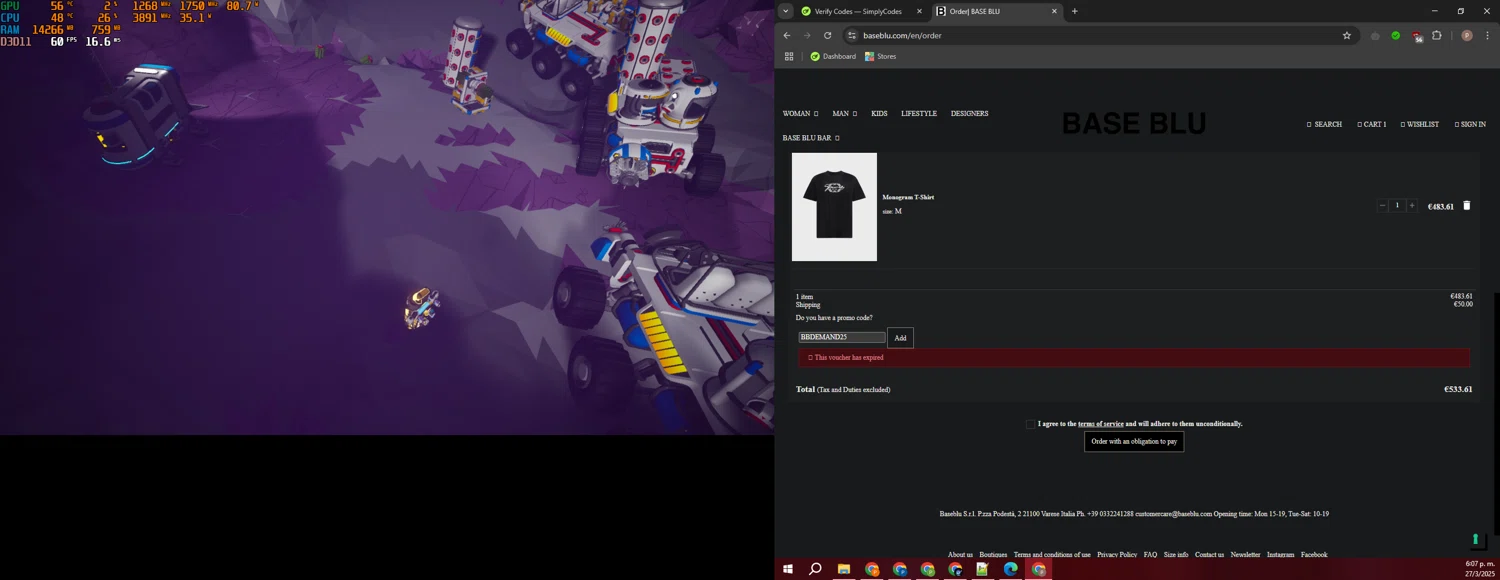This screenshot has height=580, width=1500.
Task: Open Contact us footer link
Action: pyautogui.click(x=1209, y=555)
